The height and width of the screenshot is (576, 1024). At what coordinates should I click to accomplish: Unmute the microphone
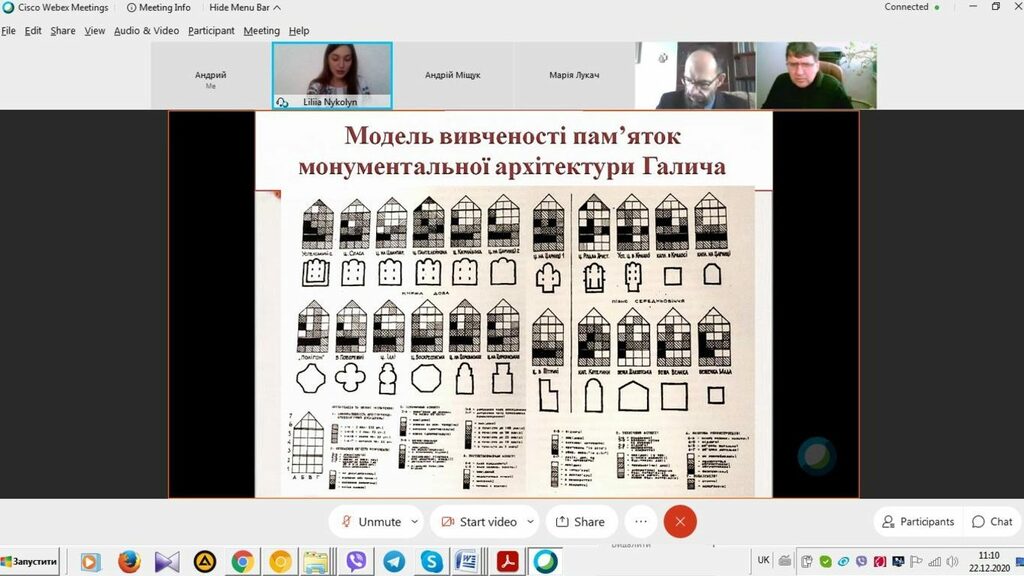click(370, 521)
